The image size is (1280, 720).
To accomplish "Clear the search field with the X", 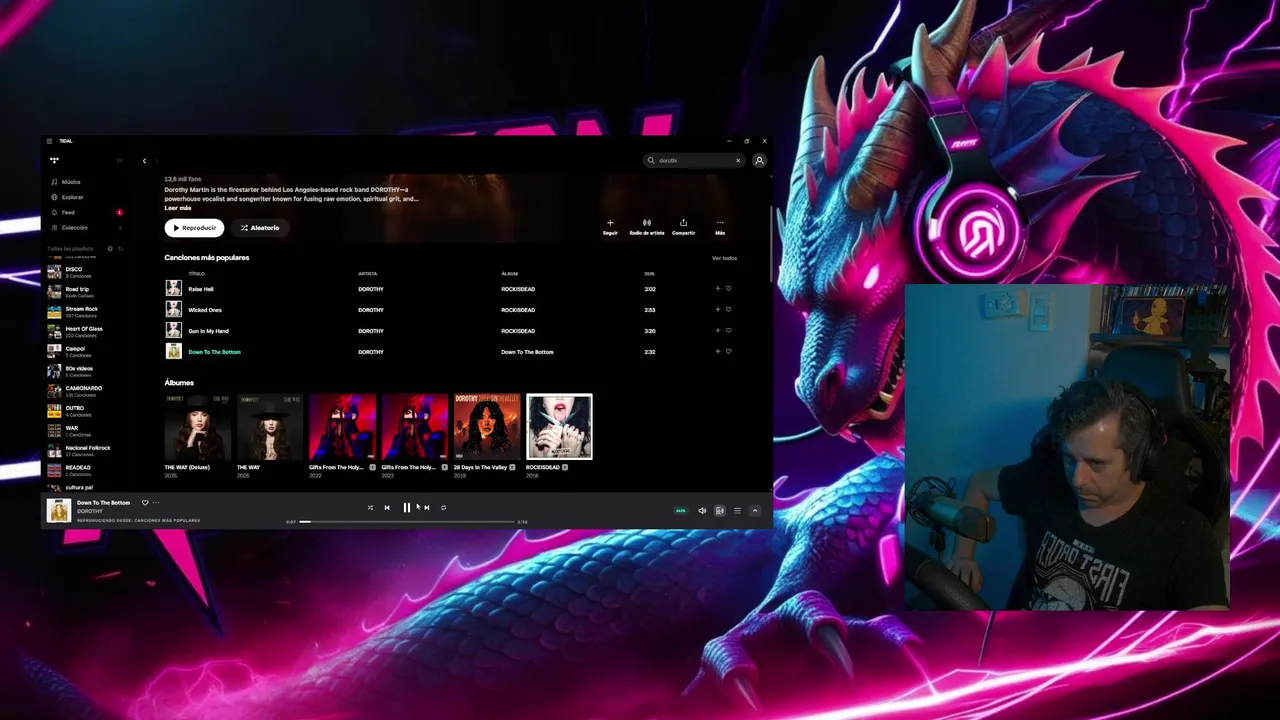I will (x=738, y=160).
